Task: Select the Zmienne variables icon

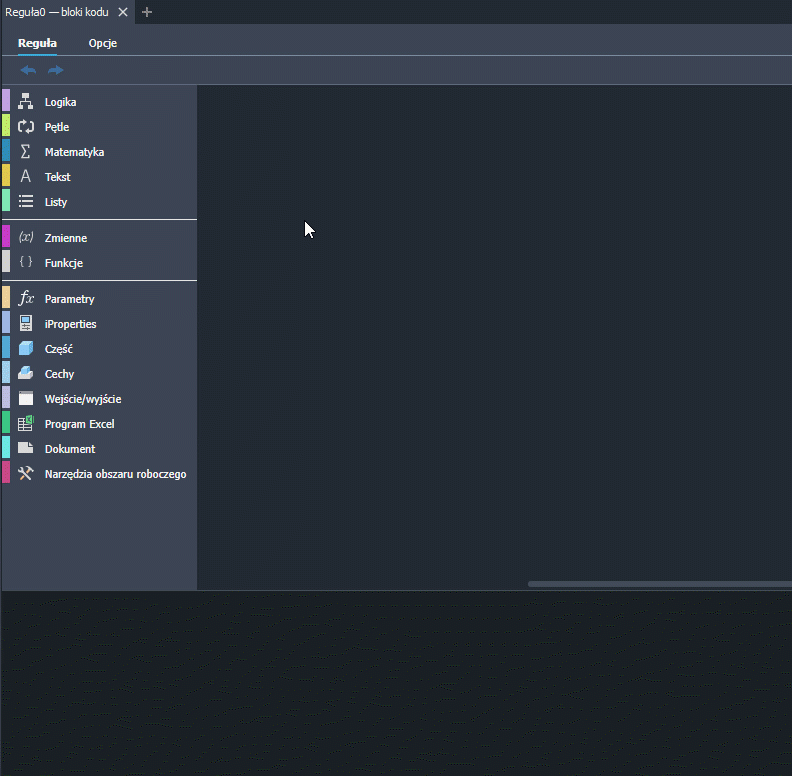Action: pos(26,238)
